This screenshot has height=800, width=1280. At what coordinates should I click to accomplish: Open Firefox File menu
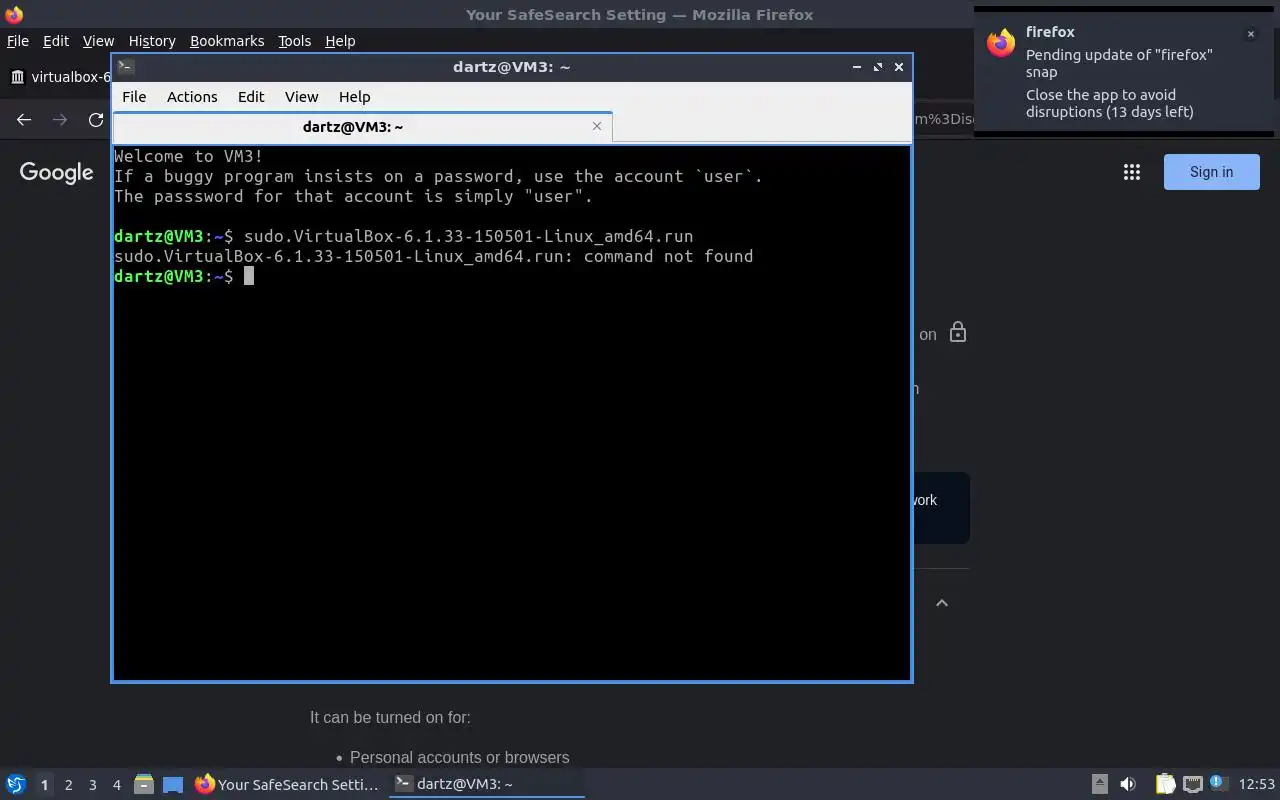[x=18, y=41]
